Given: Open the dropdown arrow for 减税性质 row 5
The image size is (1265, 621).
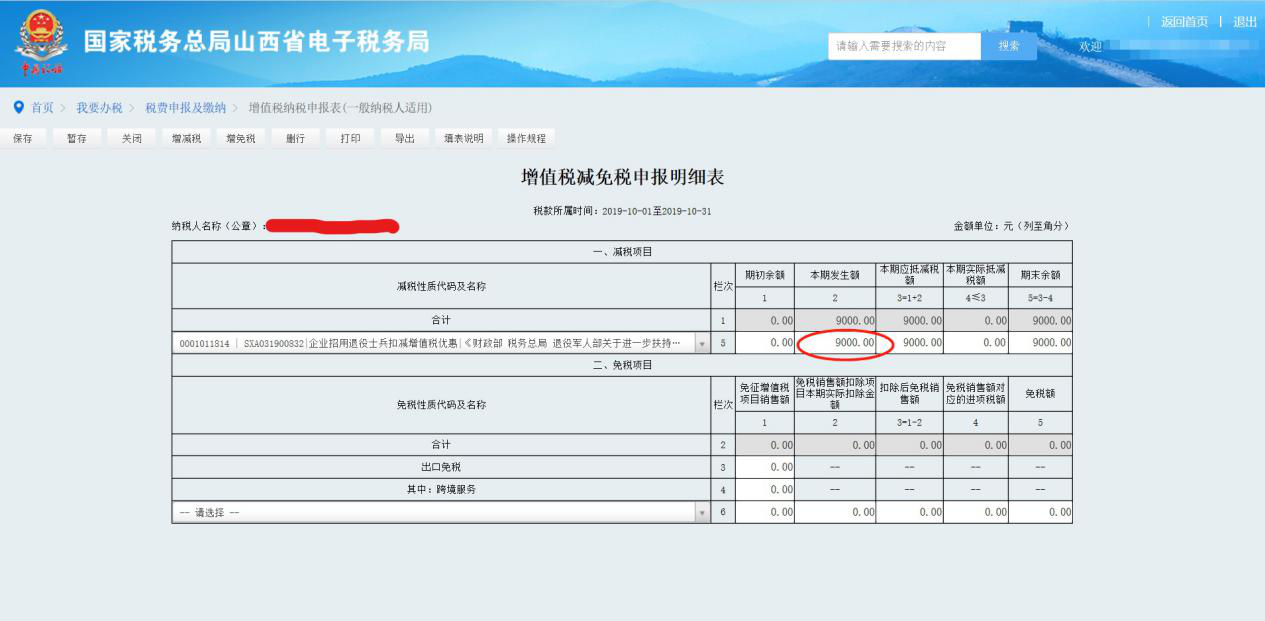Looking at the screenshot, I should click(701, 343).
